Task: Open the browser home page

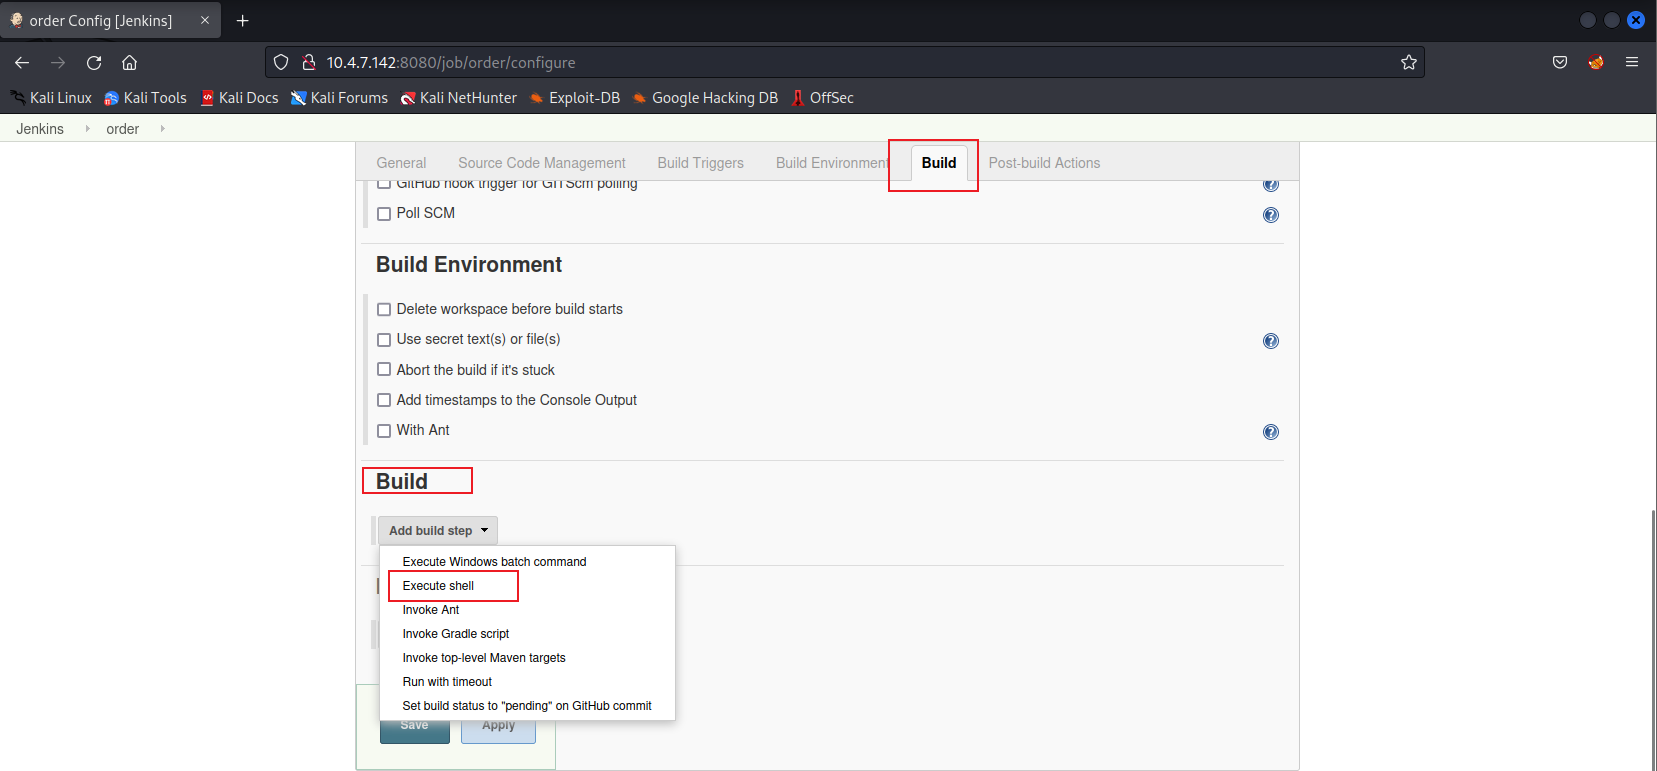Action: (x=129, y=62)
